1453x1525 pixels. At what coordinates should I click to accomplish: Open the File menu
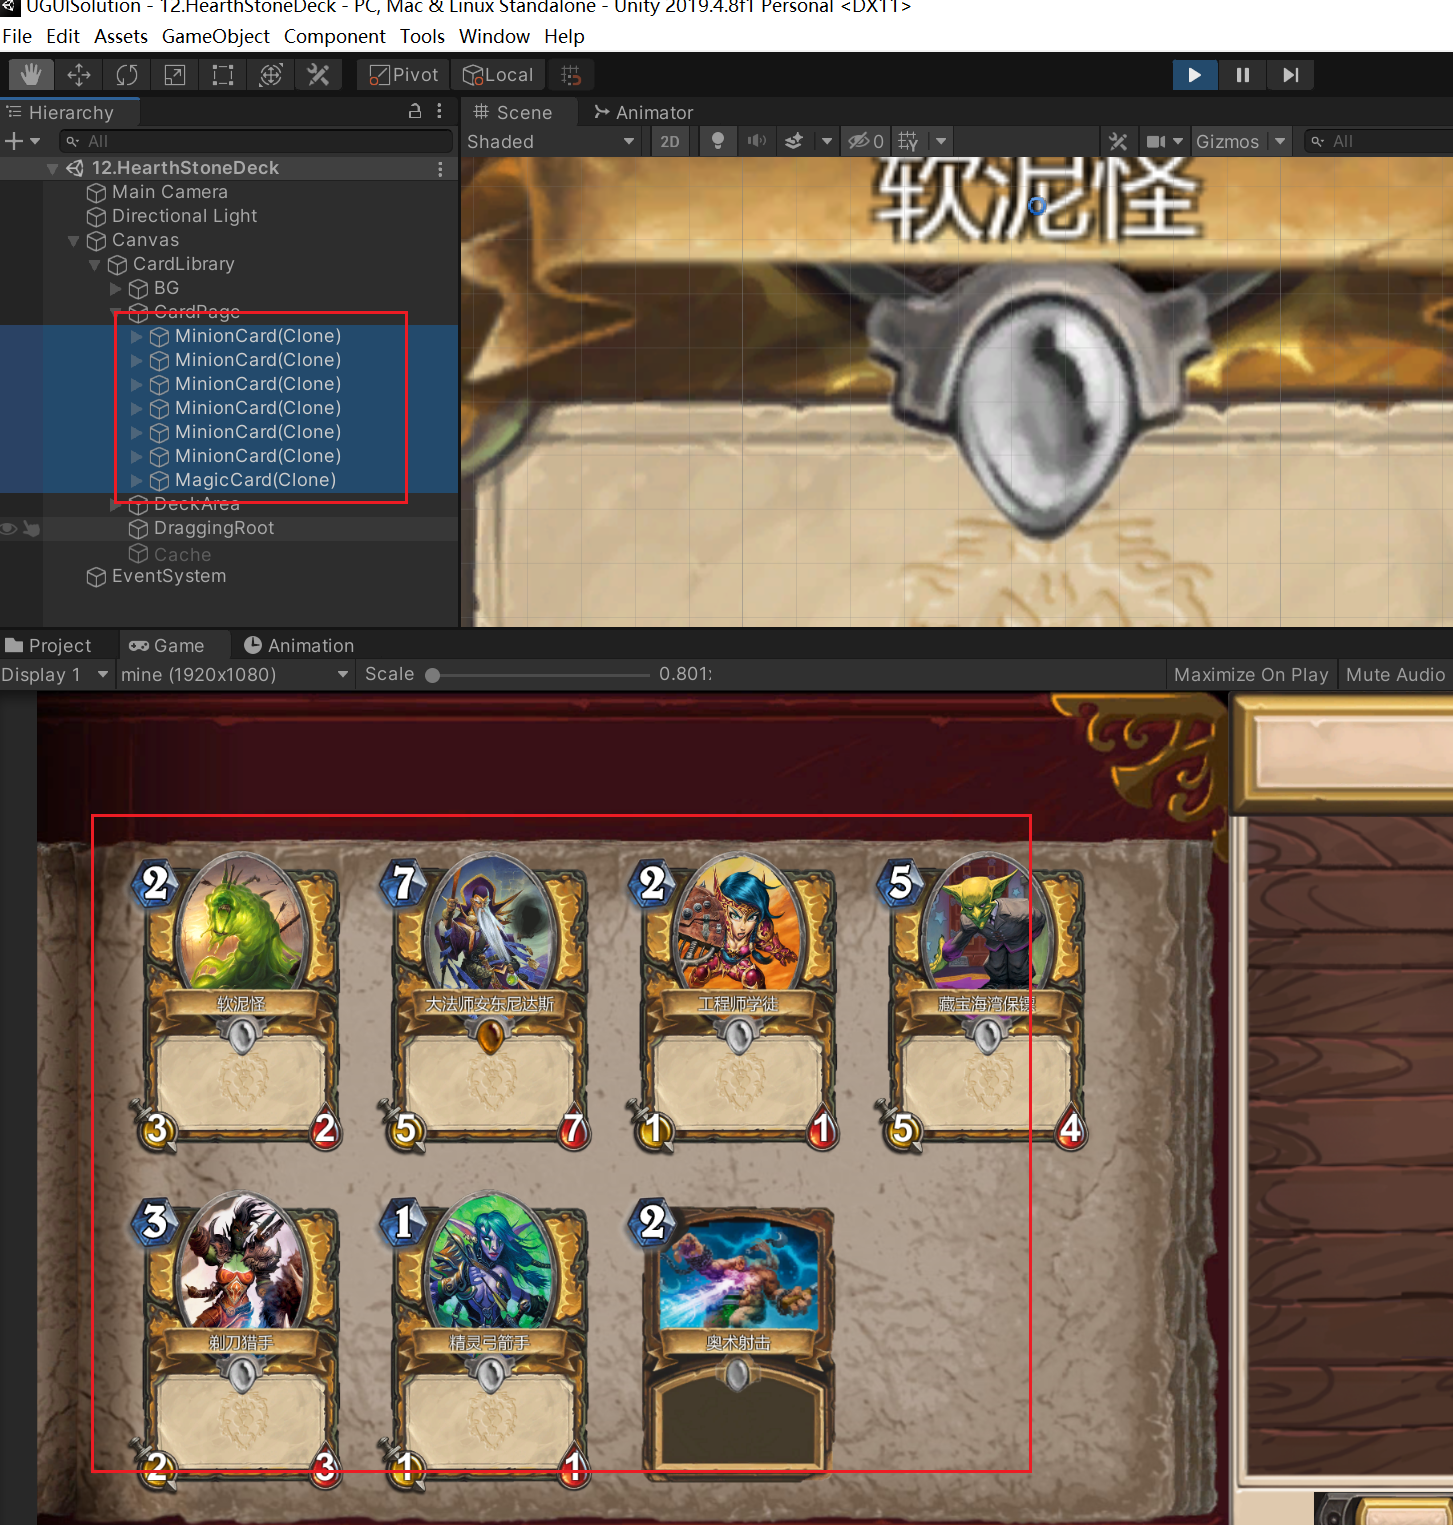tap(17, 36)
